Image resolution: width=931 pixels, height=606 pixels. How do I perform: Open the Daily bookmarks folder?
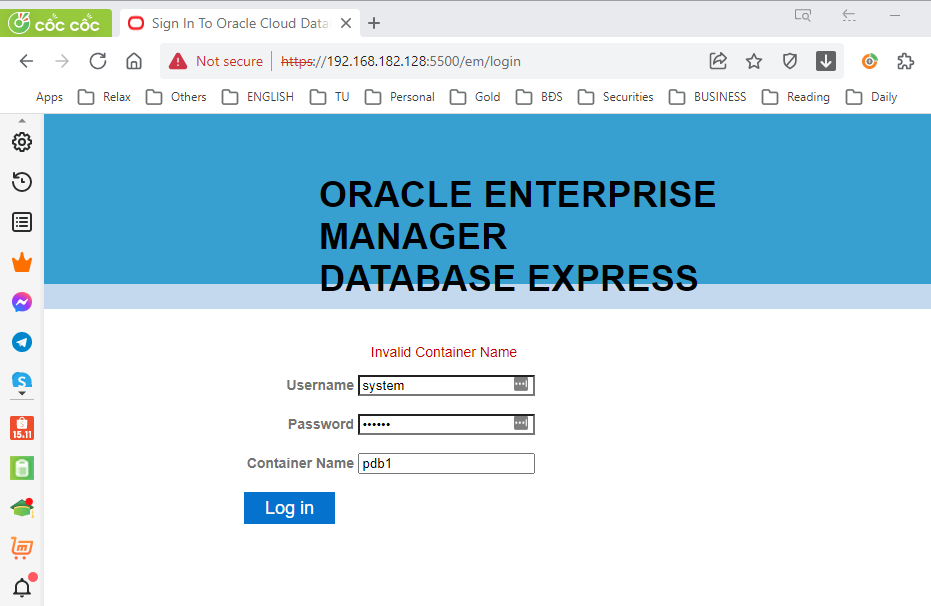point(871,97)
